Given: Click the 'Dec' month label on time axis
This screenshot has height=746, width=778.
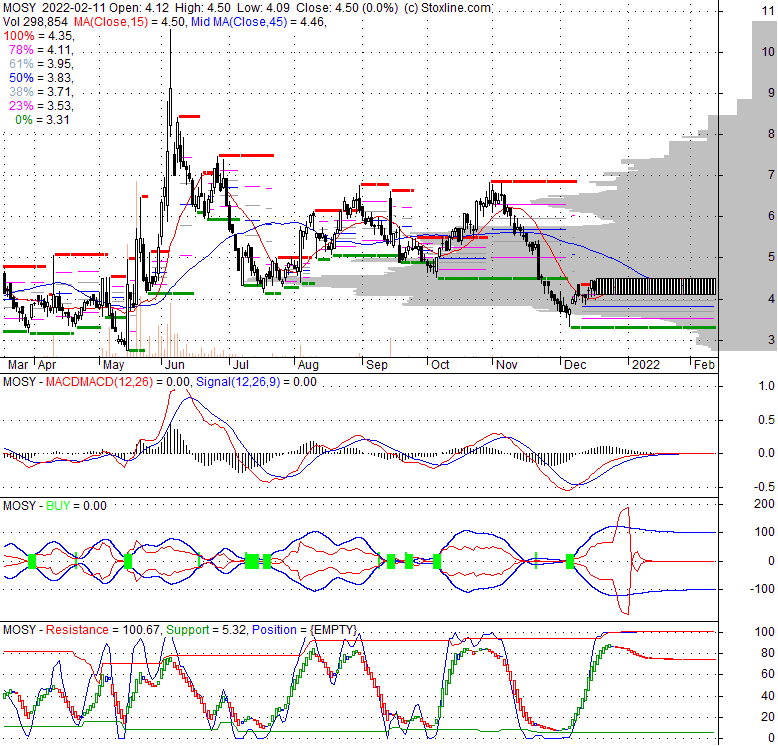Looking at the screenshot, I should point(575,365).
